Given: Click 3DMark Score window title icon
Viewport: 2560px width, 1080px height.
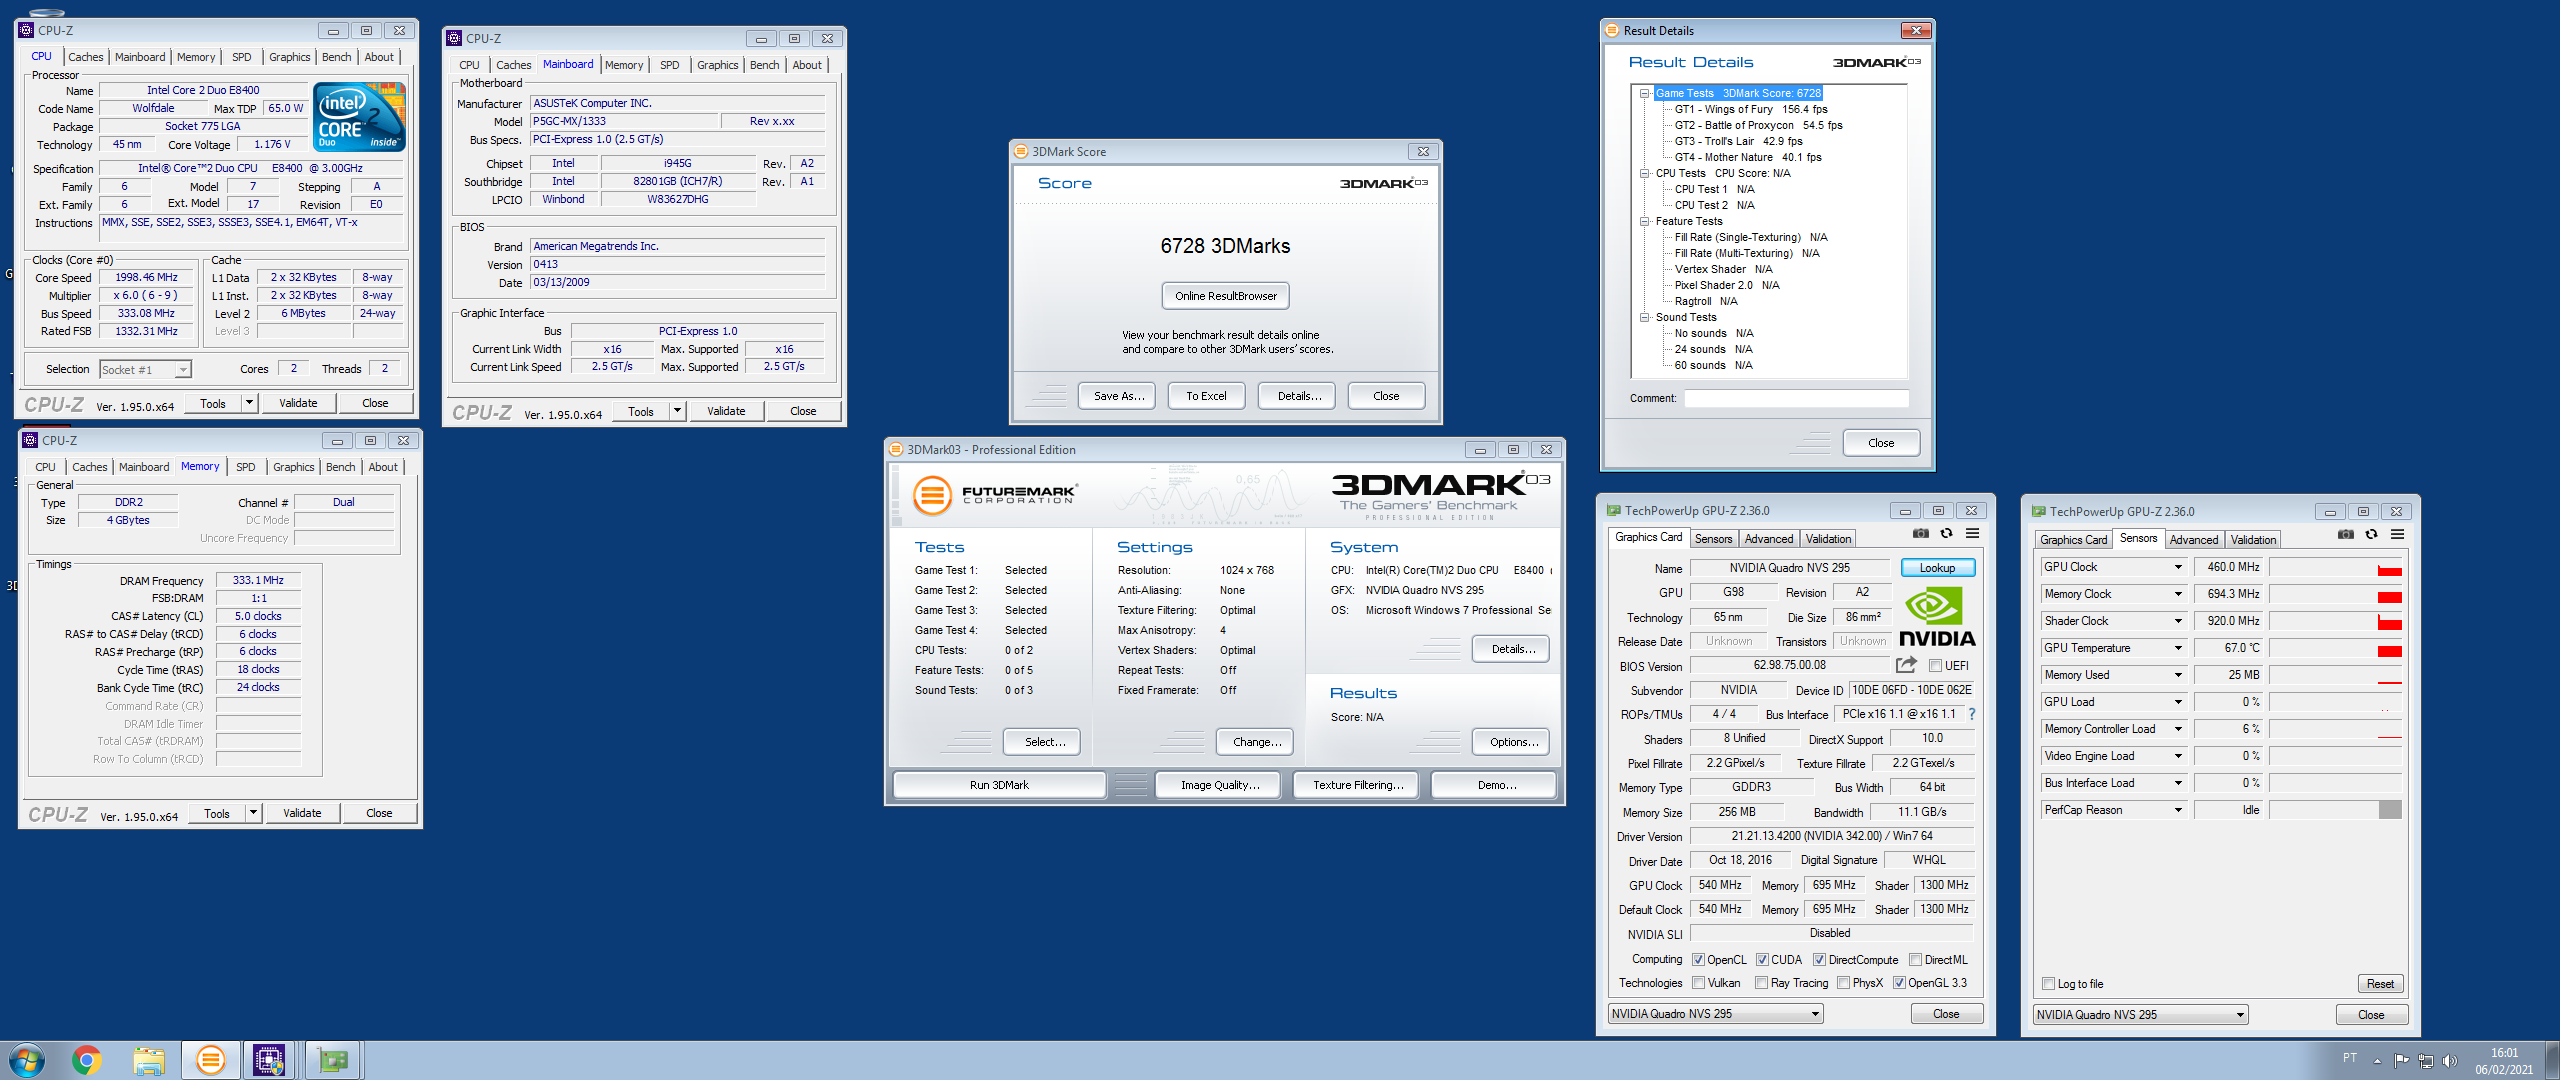Looking at the screenshot, I should coord(1021,151).
